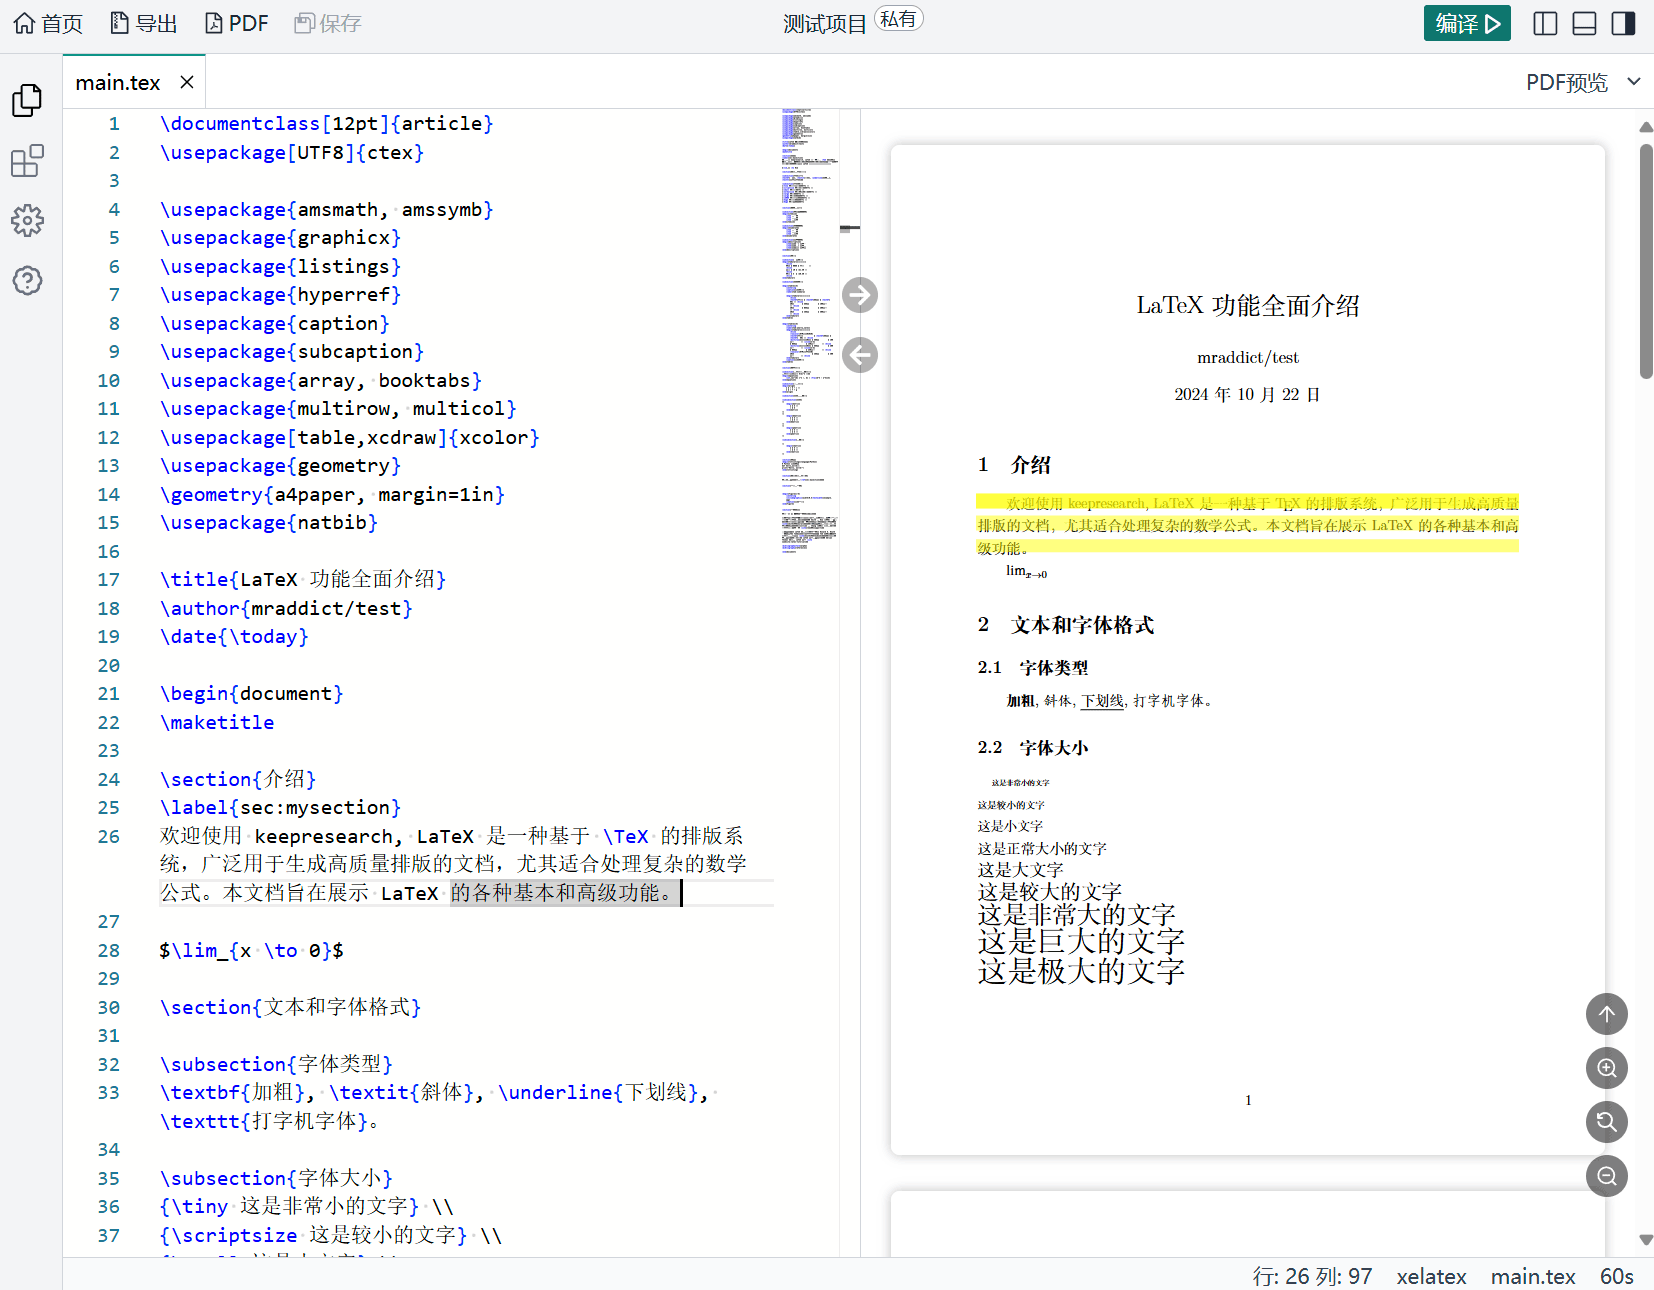Export the project via 导出

[x=143, y=22]
